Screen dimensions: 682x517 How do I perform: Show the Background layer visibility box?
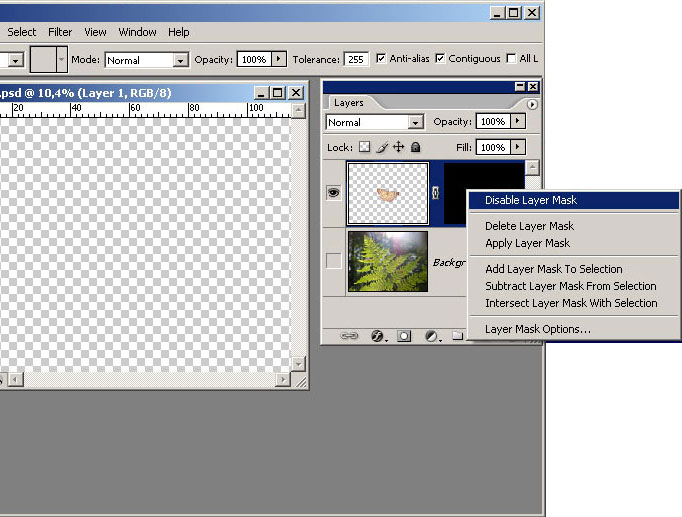pyautogui.click(x=334, y=260)
